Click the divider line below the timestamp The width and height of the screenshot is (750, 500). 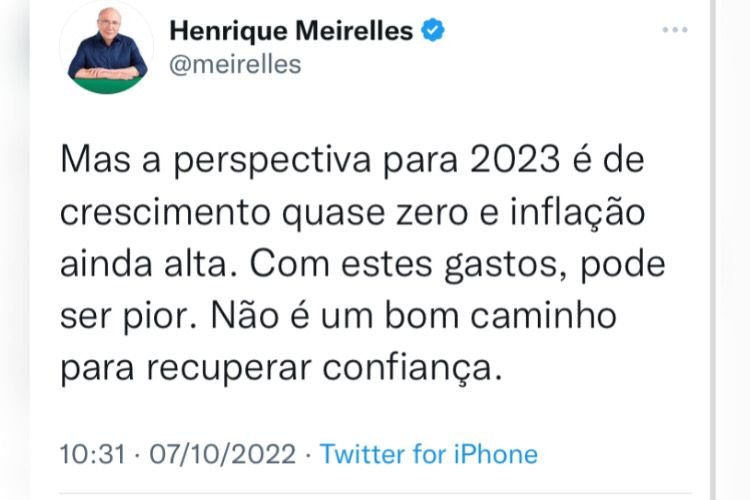[375, 493]
